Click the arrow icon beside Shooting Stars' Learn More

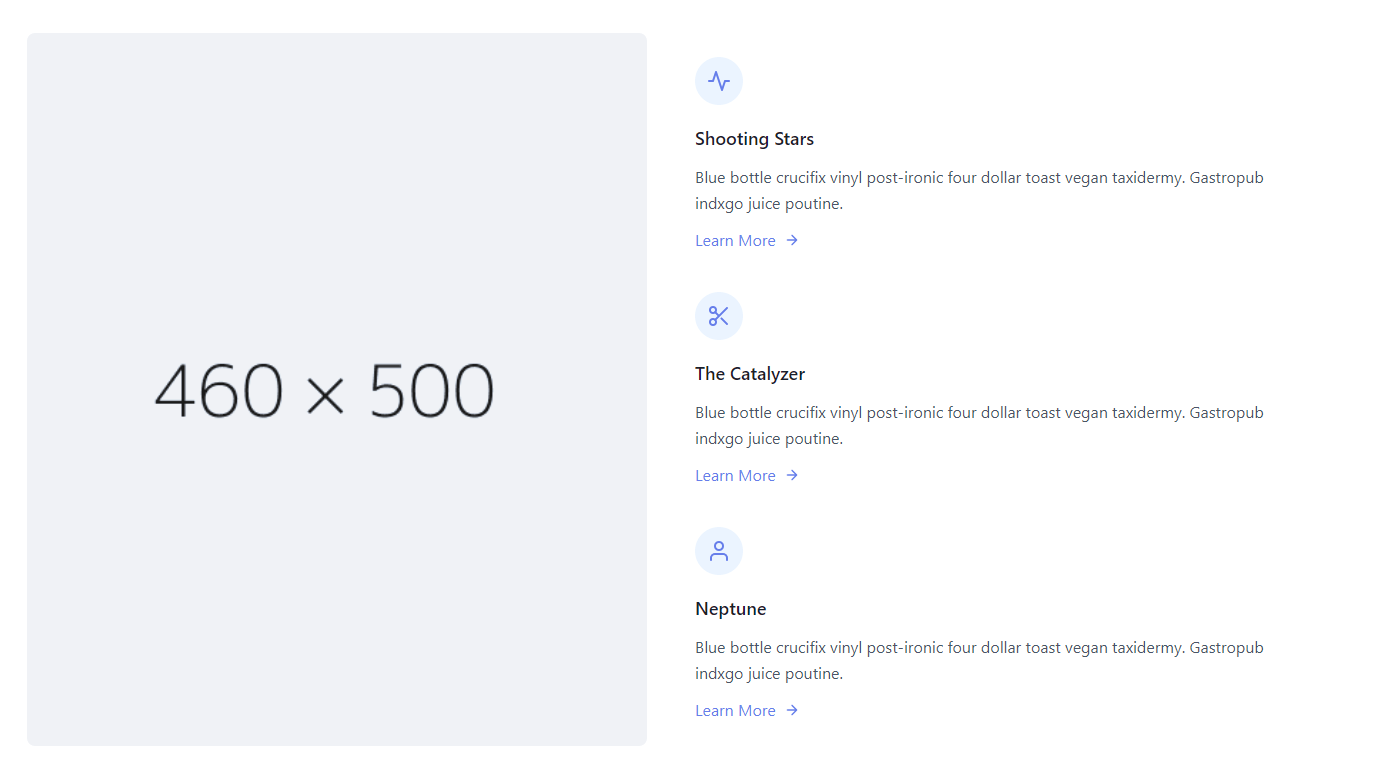click(792, 240)
